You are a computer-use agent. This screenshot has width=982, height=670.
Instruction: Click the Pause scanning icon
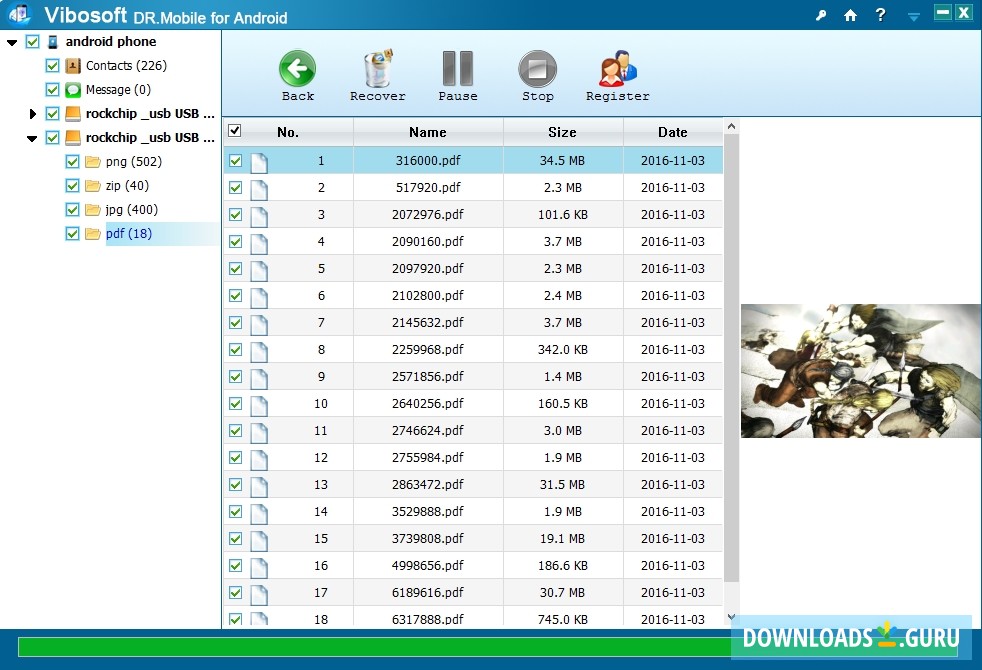tap(457, 68)
